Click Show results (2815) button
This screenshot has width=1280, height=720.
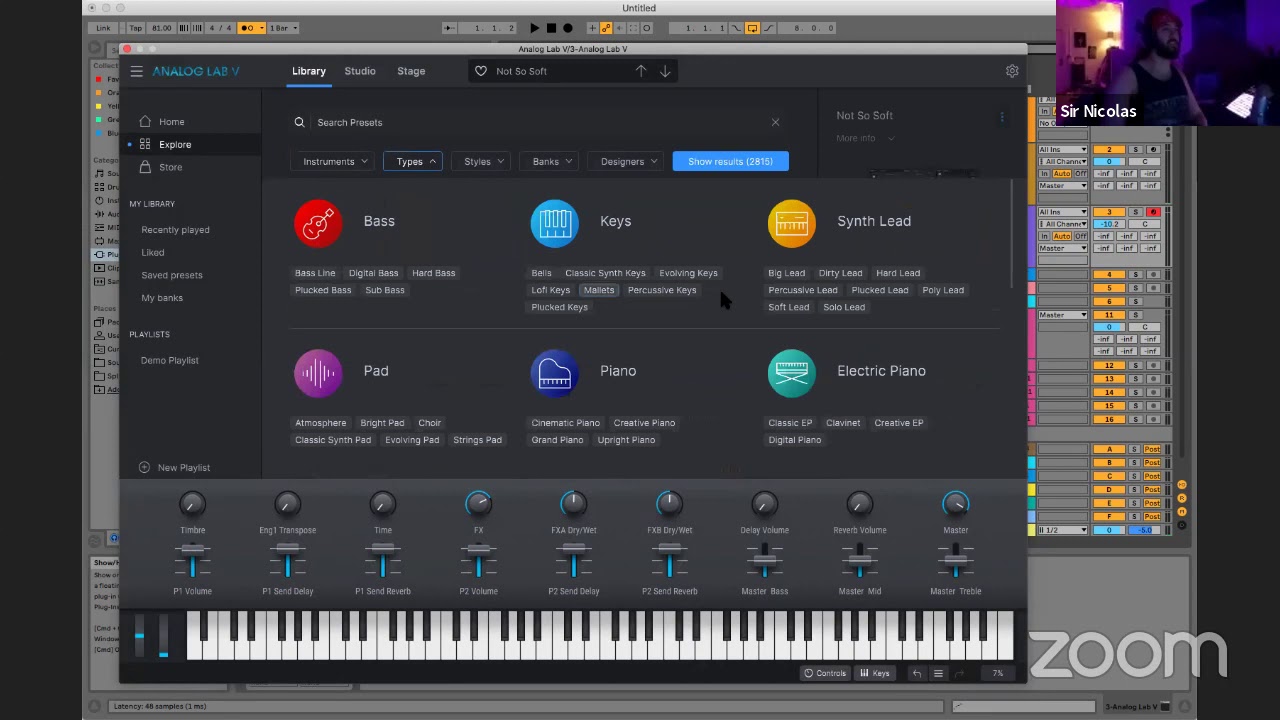pos(730,161)
